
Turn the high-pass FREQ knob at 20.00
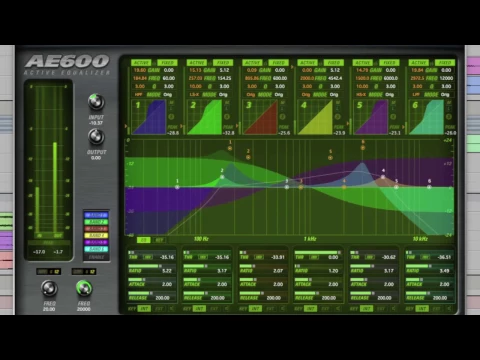coord(49,288)
